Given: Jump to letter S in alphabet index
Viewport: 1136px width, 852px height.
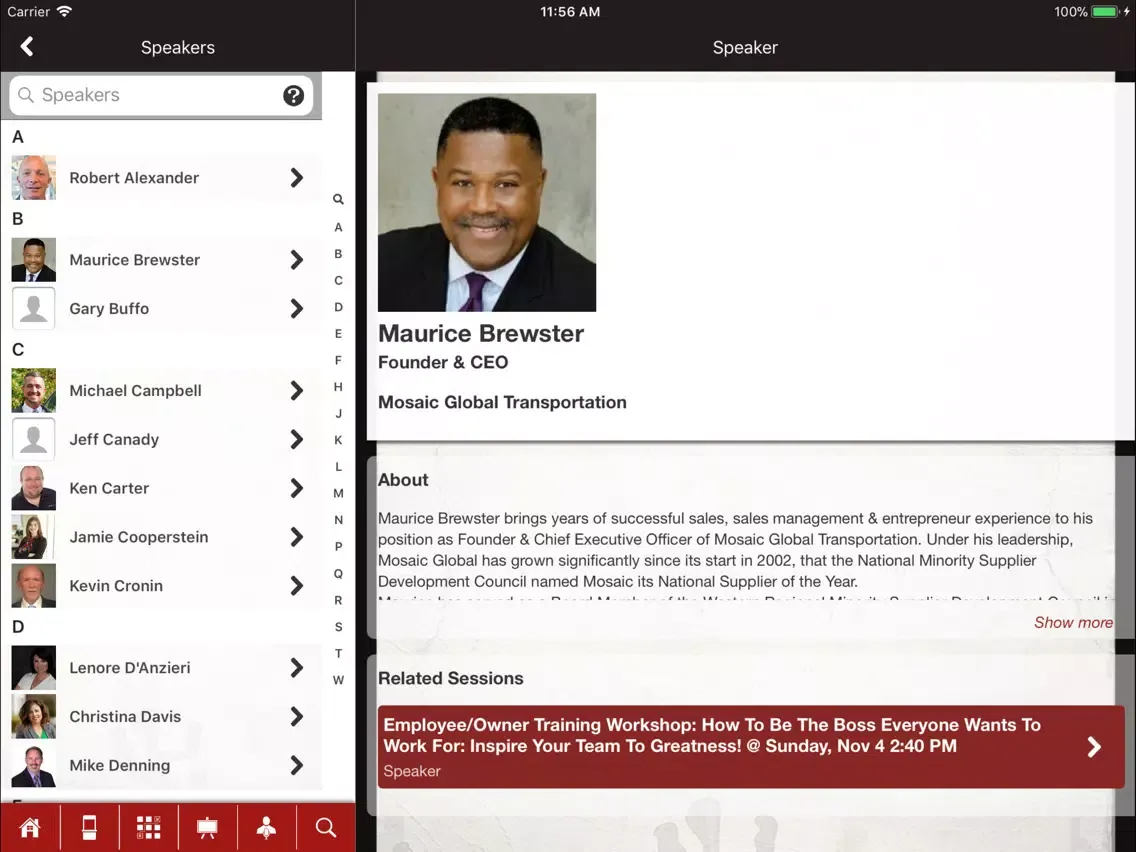Looking at the screenshot, I should tap(338, 627).
